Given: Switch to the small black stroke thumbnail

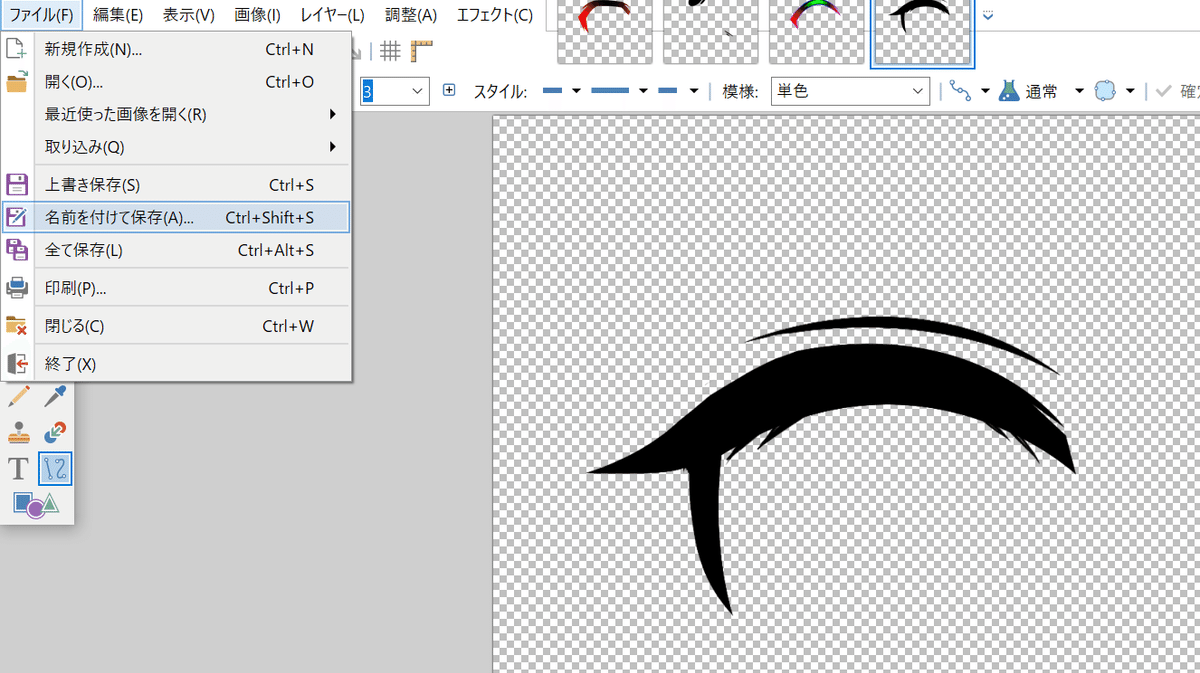Looking at the screenshot, I should point(710,32).
